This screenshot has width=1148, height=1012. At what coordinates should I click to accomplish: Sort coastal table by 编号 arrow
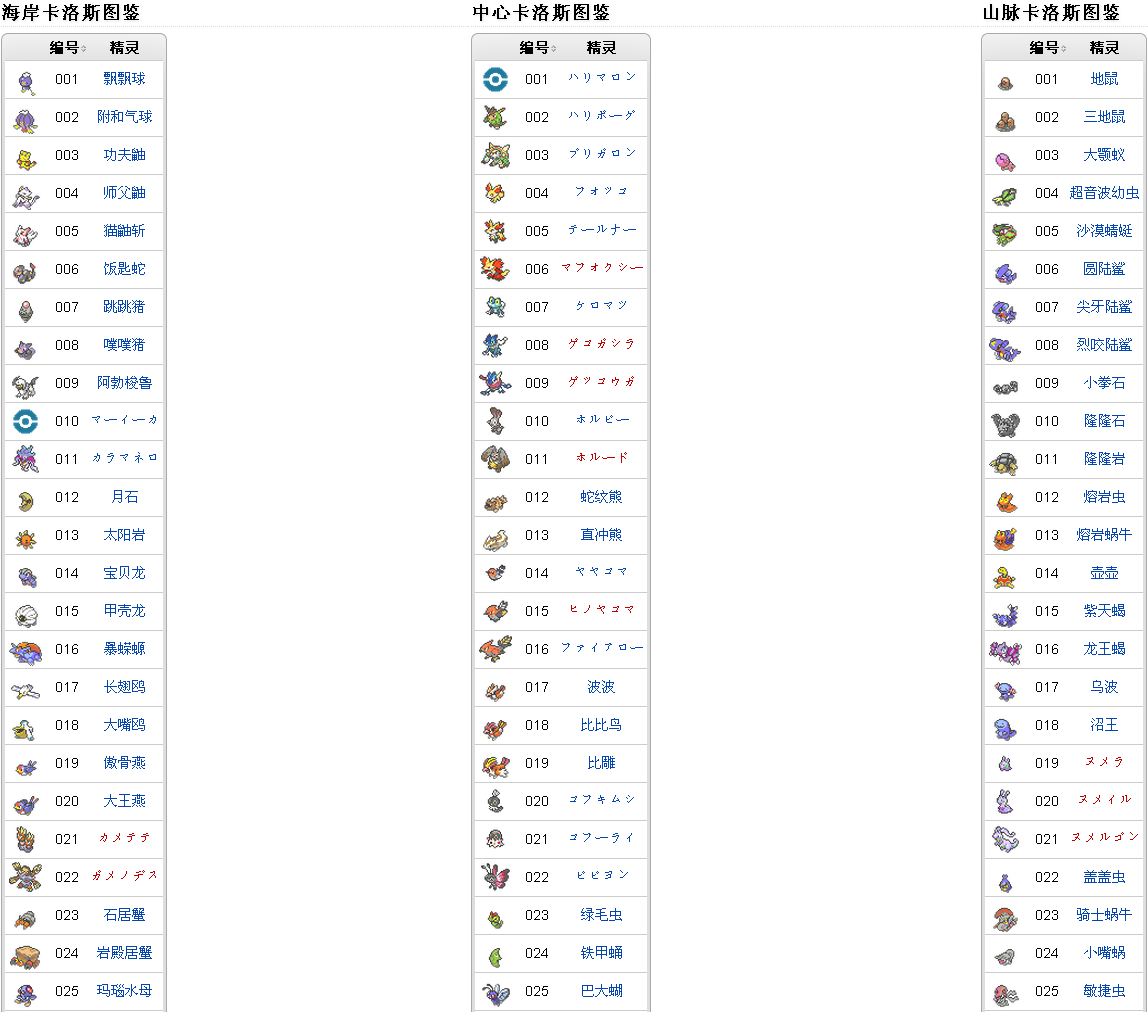(x=84, y=48)
